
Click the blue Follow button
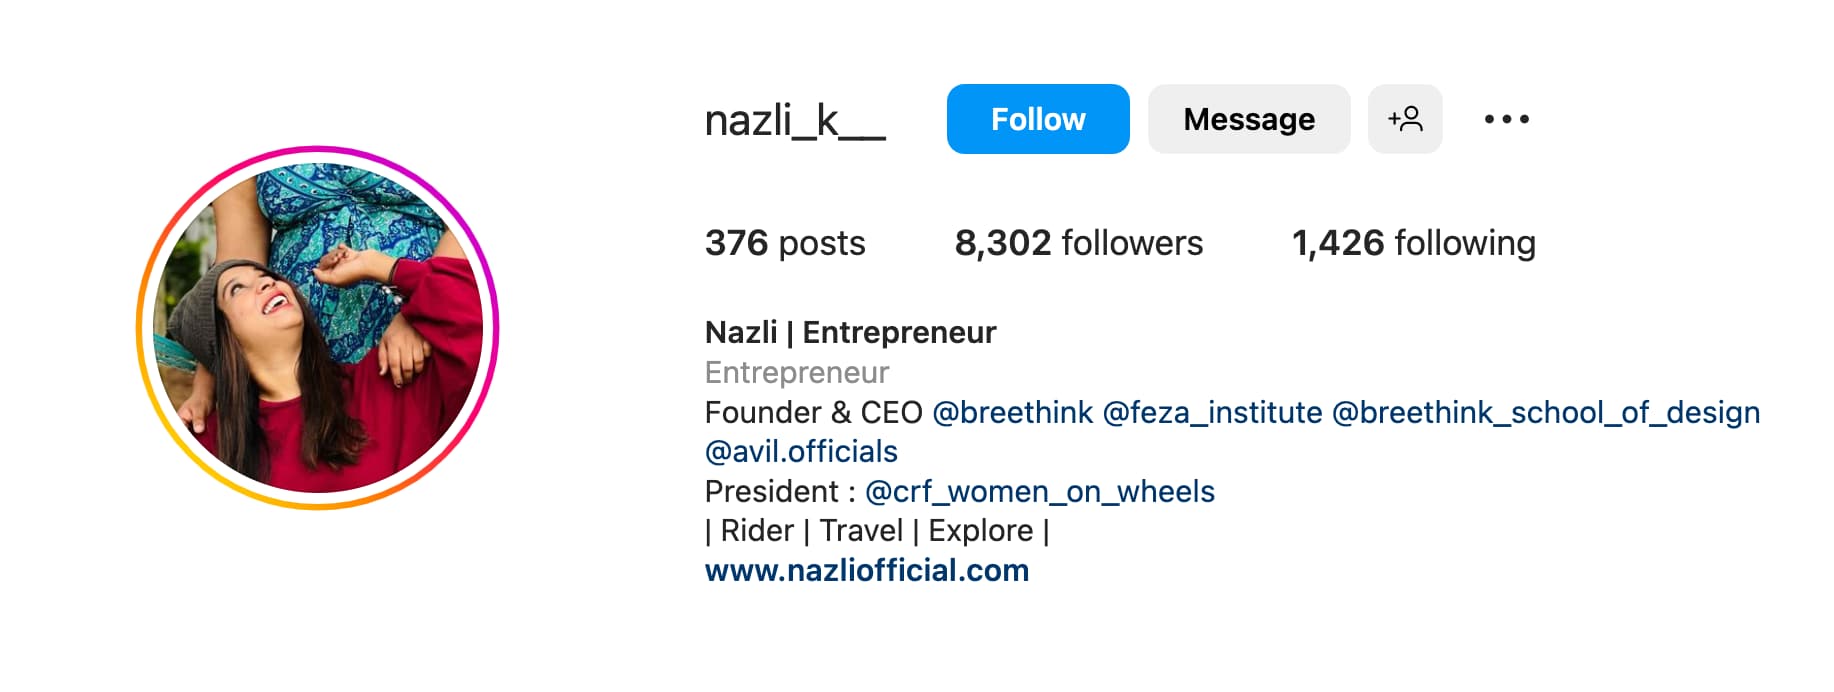1037,119
